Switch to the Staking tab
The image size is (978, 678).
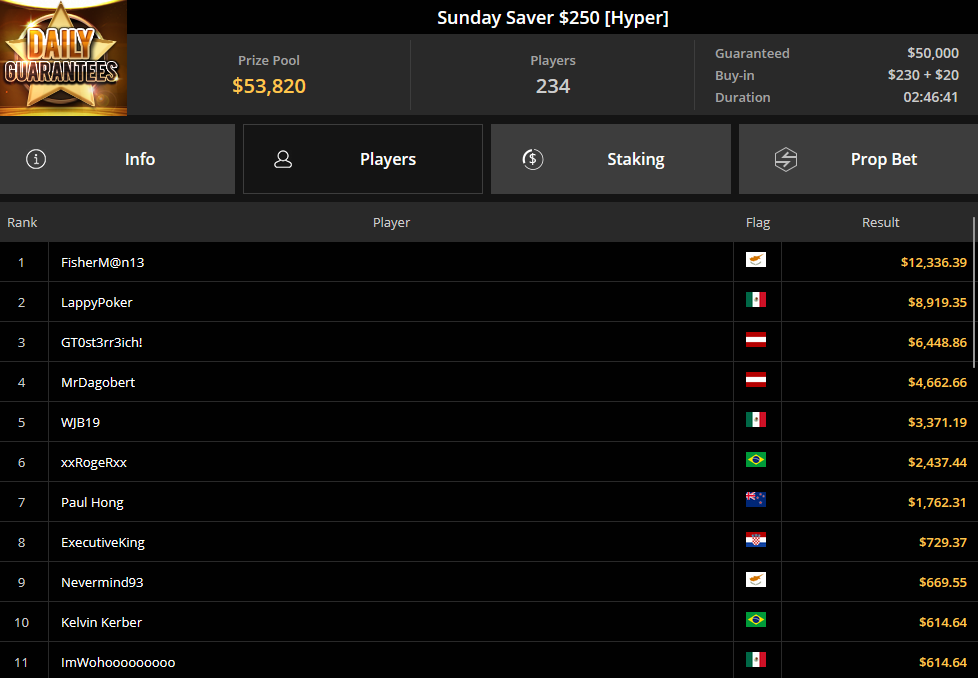pyautogui.click(x=611, y=159)
